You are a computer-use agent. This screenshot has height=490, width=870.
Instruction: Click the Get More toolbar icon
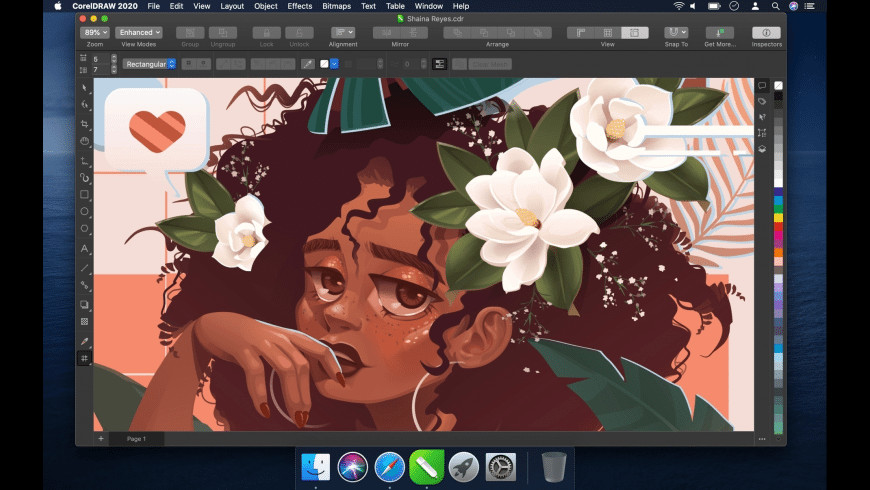pos(720,33)
